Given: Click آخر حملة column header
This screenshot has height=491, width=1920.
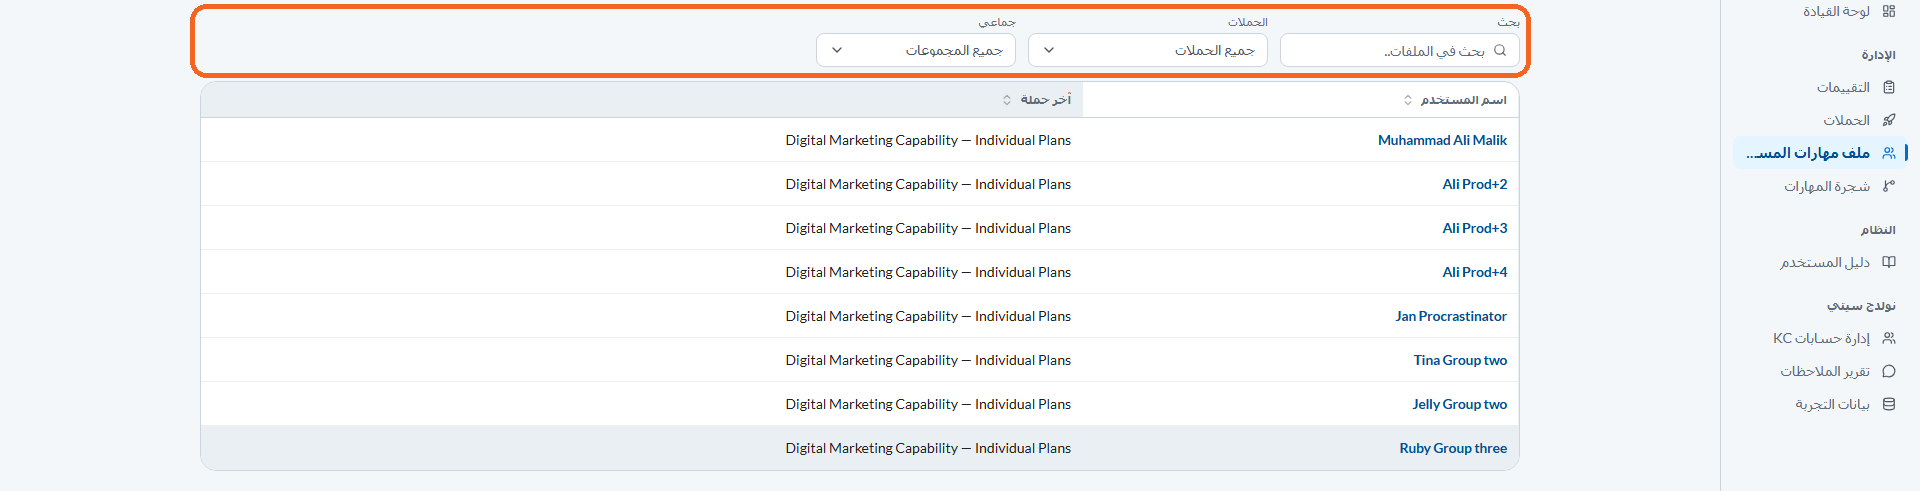Looking at the screenshot, I should pos(642,100).
